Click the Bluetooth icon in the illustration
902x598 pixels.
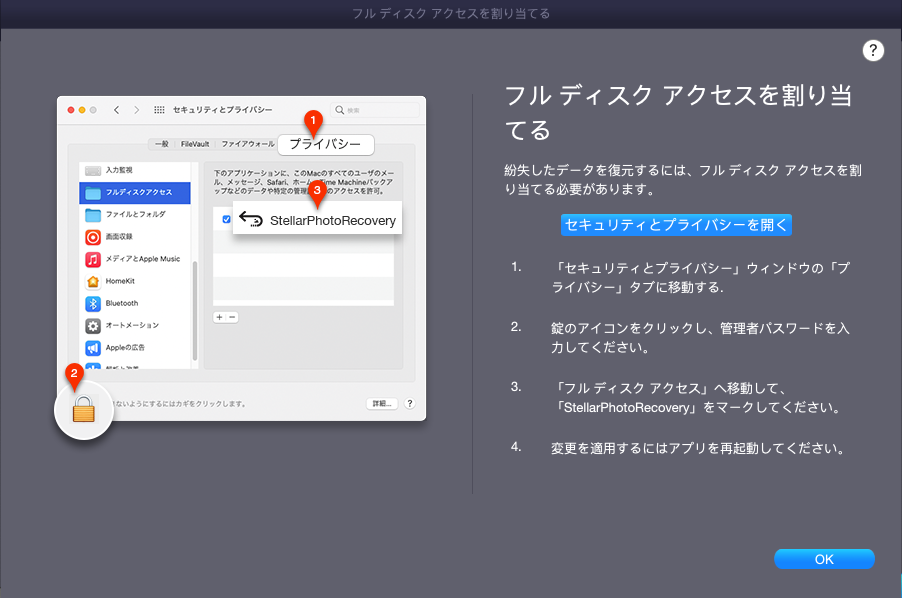tap(93, 304)
